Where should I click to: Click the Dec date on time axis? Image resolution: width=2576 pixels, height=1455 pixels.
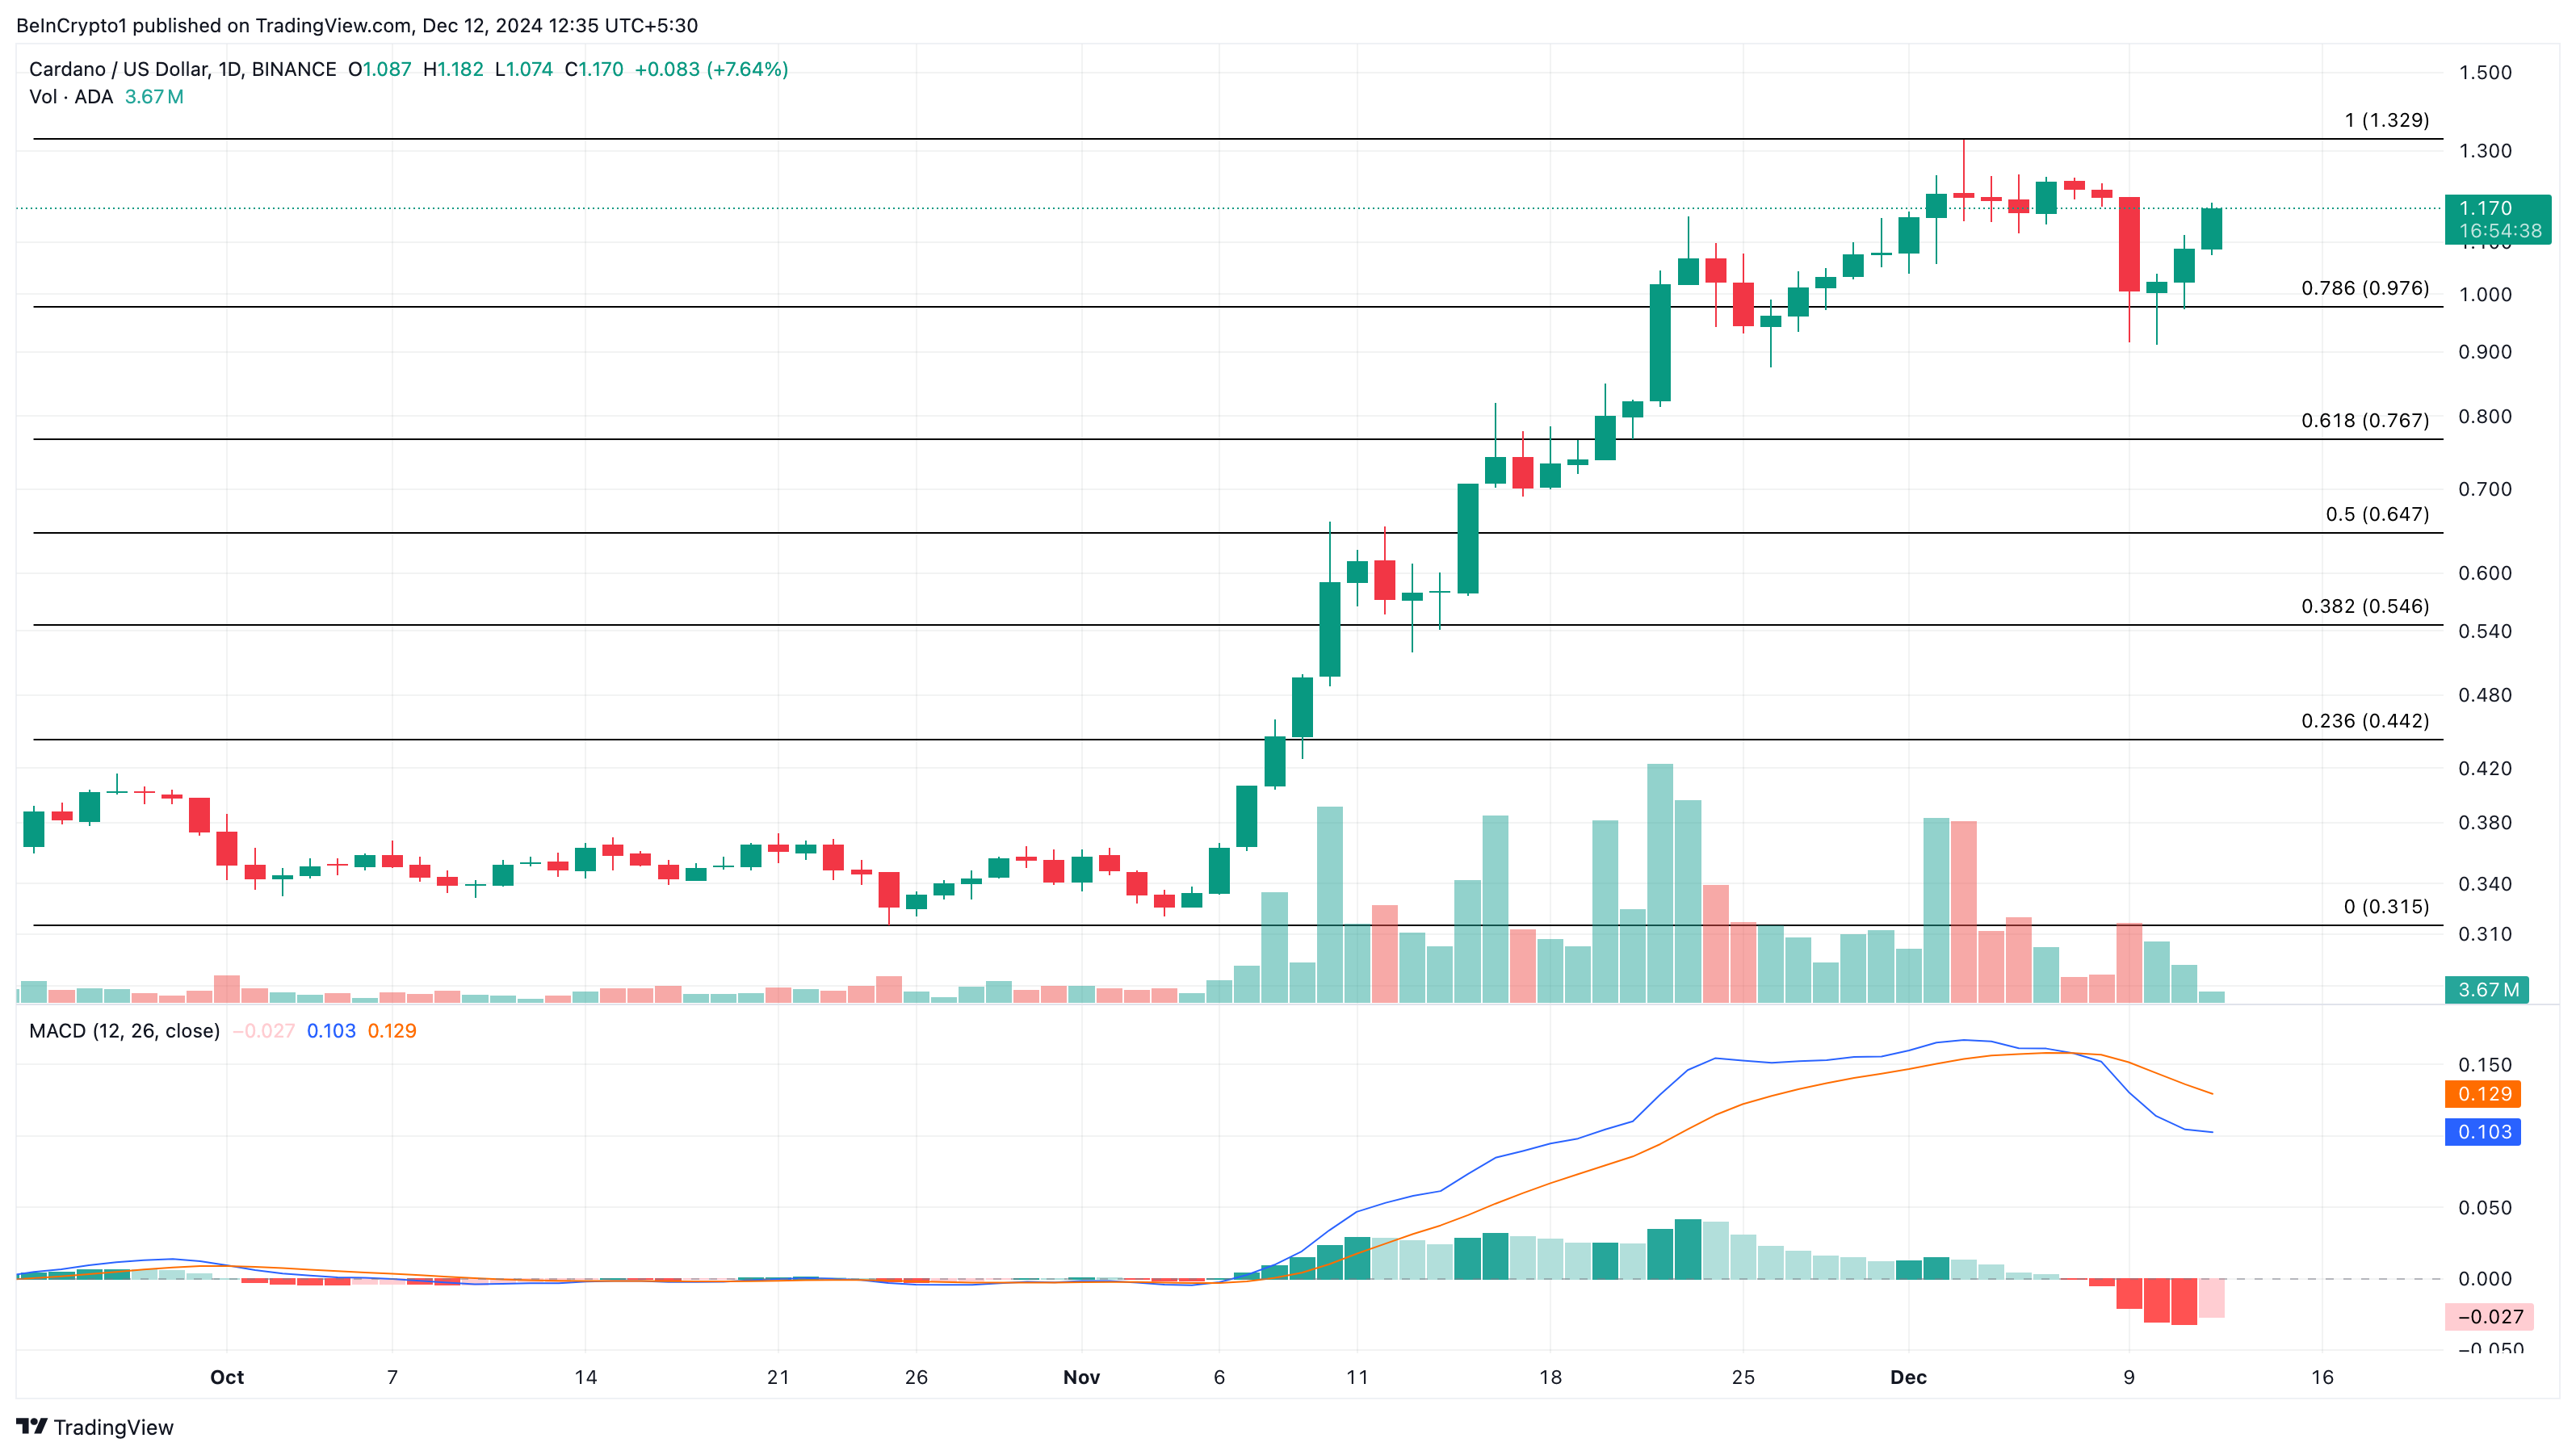(x=1907, y=1377)
